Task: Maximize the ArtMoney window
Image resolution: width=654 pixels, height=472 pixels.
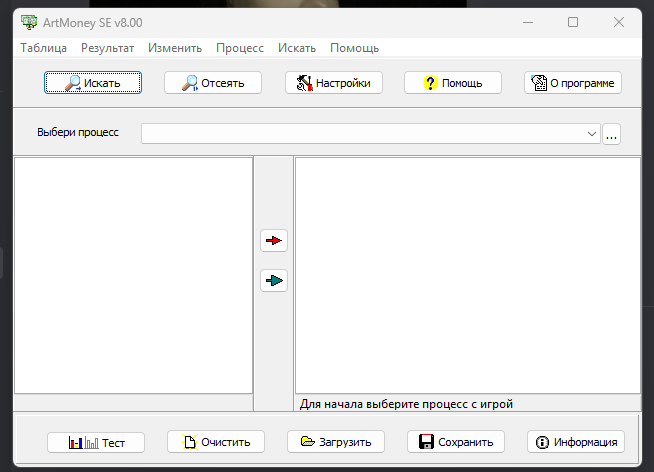Action: coord(573,22)
